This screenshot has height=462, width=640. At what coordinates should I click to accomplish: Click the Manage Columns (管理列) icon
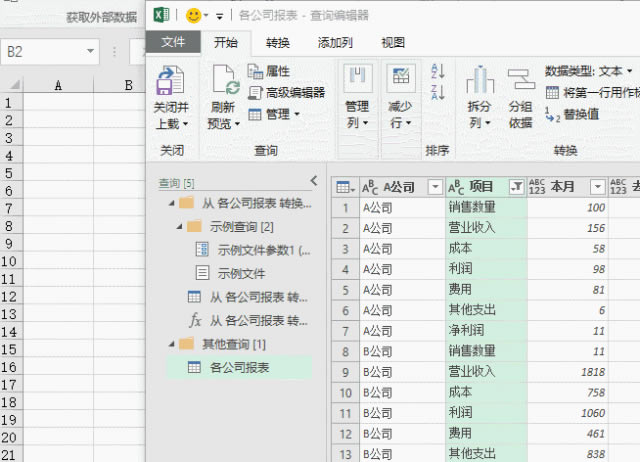tap(357, 80)
